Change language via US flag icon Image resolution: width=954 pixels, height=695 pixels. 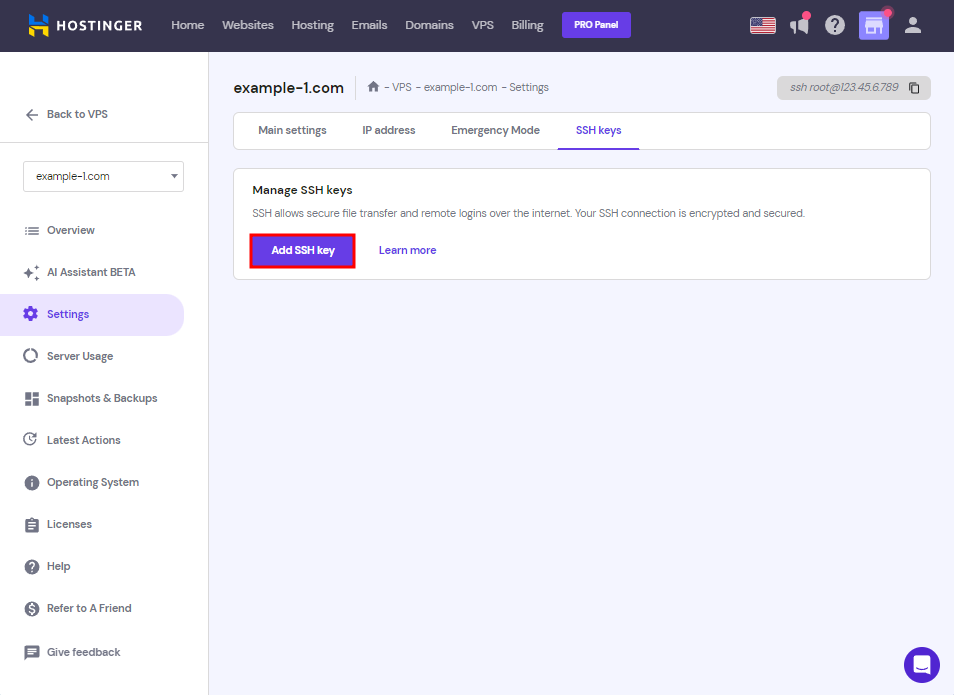[763, 25]
